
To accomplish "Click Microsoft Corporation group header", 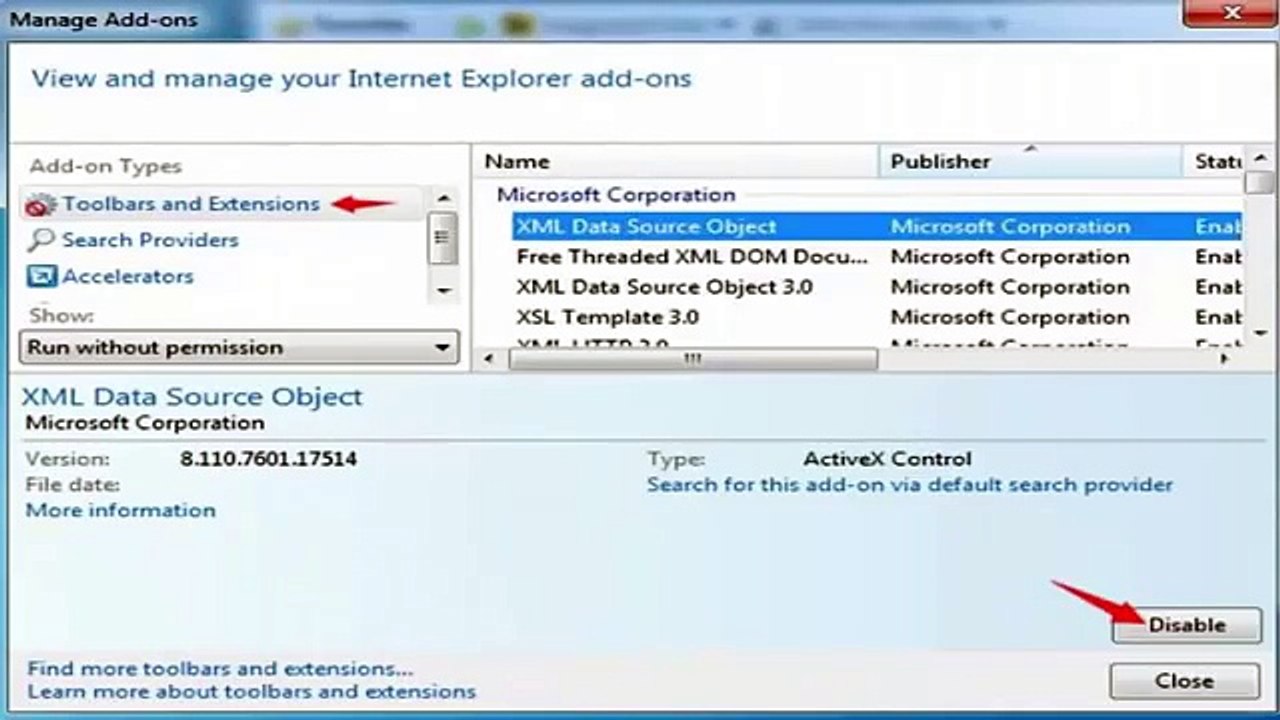I will click(616, 195).
